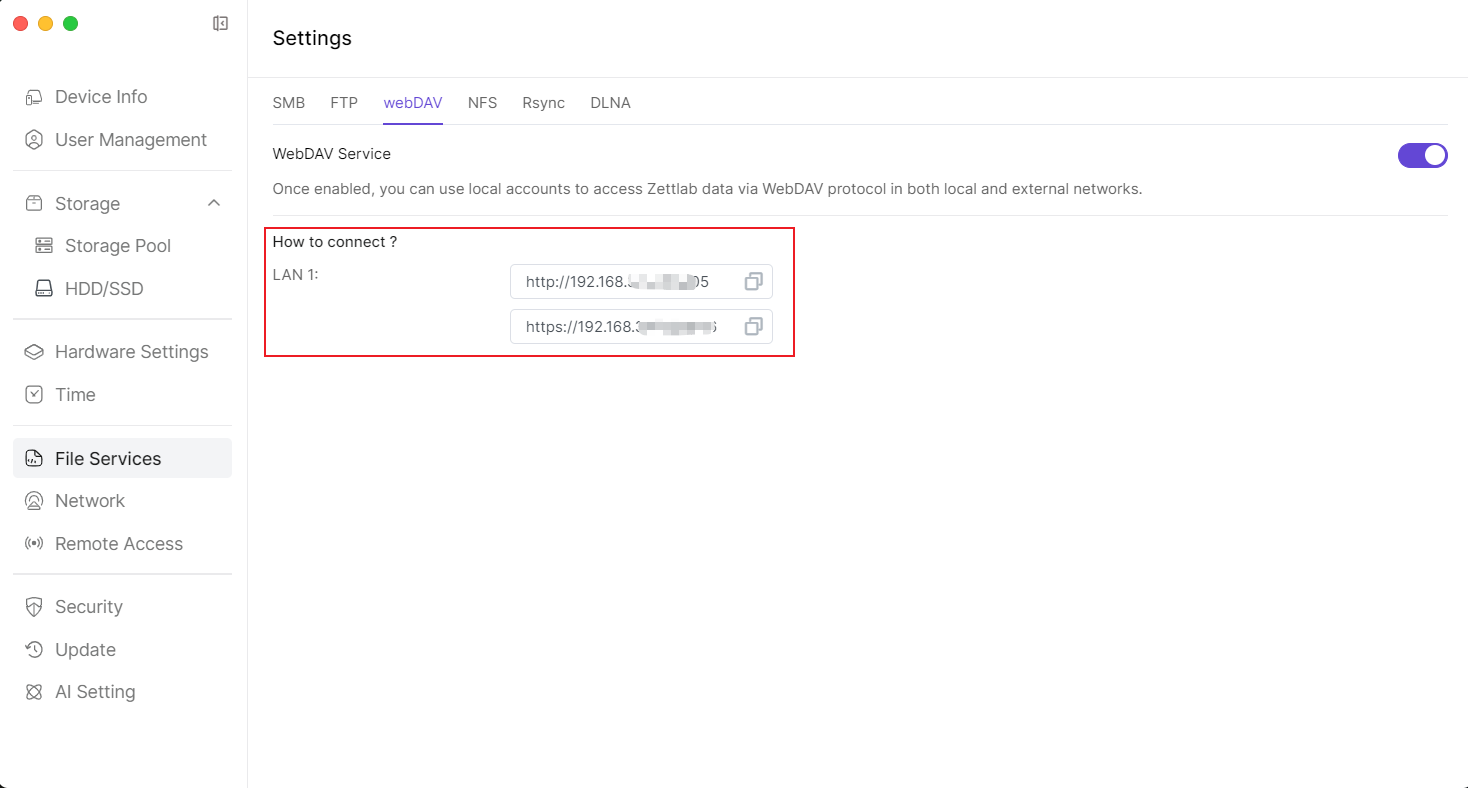Click the Storage Pool icon
The width and height of the screenshot is (1468, 788).
pyautogui.click(x=44, y=246)
